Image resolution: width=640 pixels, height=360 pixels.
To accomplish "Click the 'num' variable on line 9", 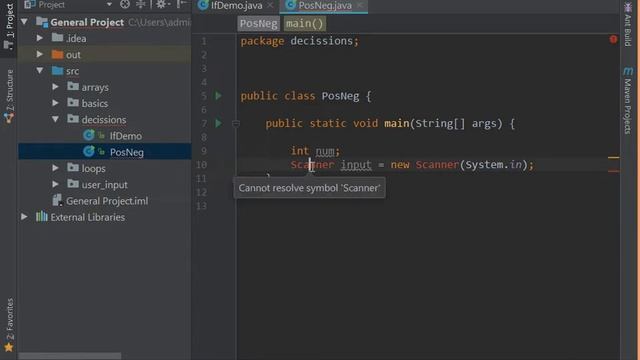I will point(325,151).
